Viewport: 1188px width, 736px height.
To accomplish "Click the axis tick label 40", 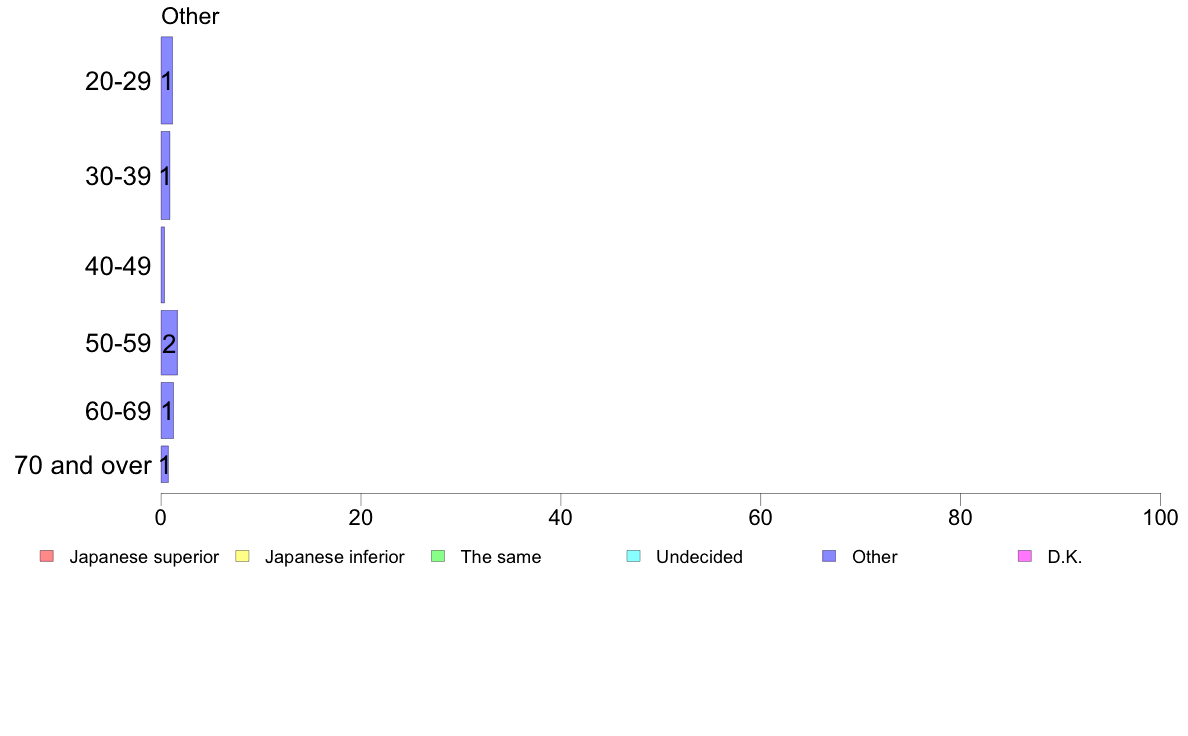I will 561,518.
